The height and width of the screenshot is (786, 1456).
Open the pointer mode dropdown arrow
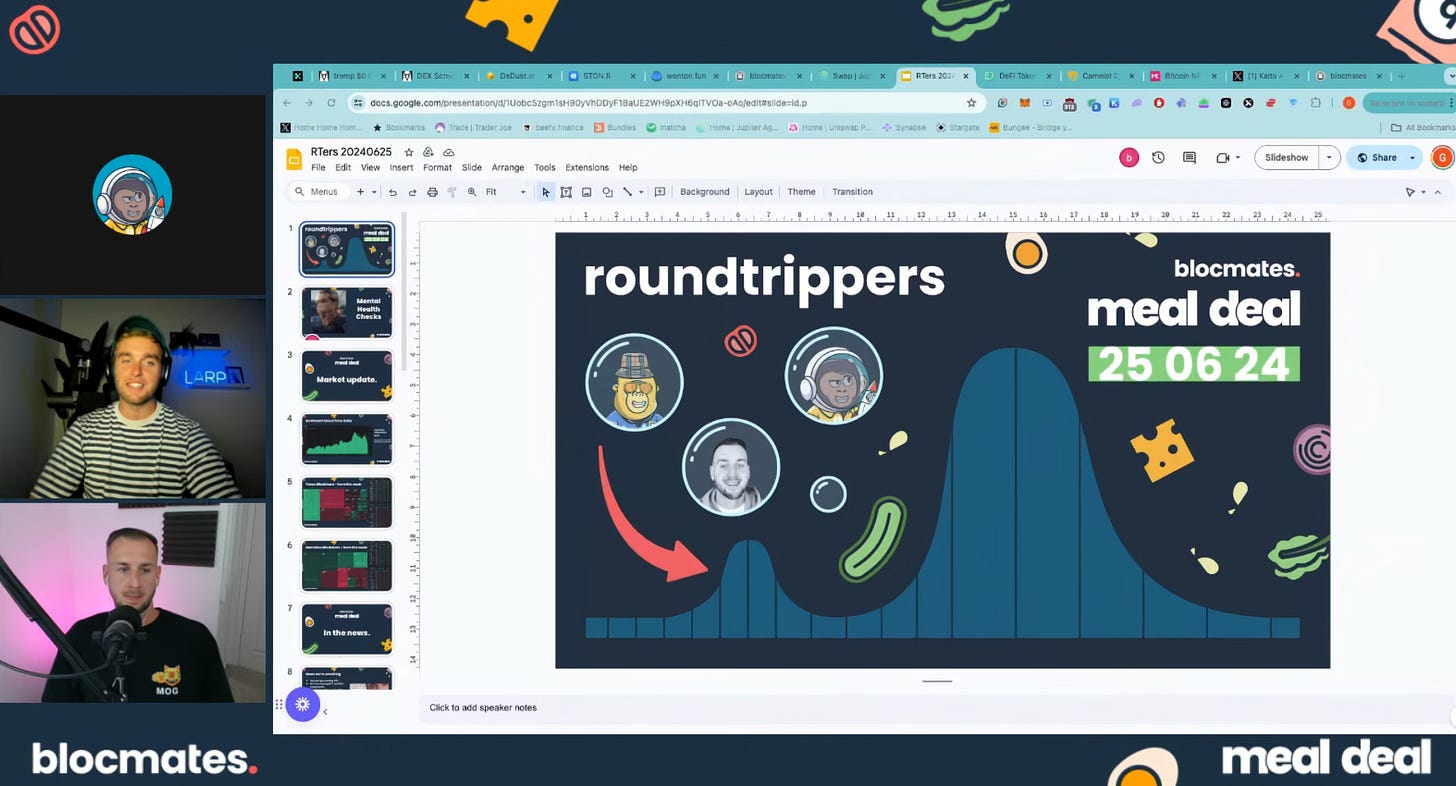pyautogui.click(x=1423, y=192)
